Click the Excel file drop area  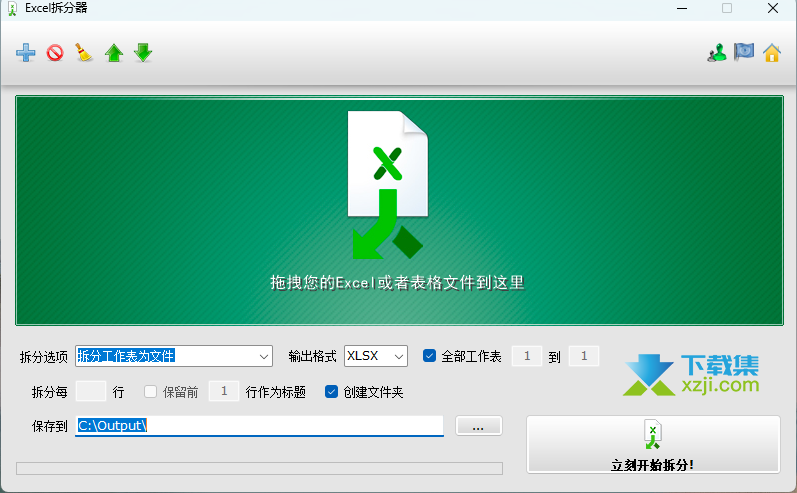pyautogui.click(x=399, y=210)
